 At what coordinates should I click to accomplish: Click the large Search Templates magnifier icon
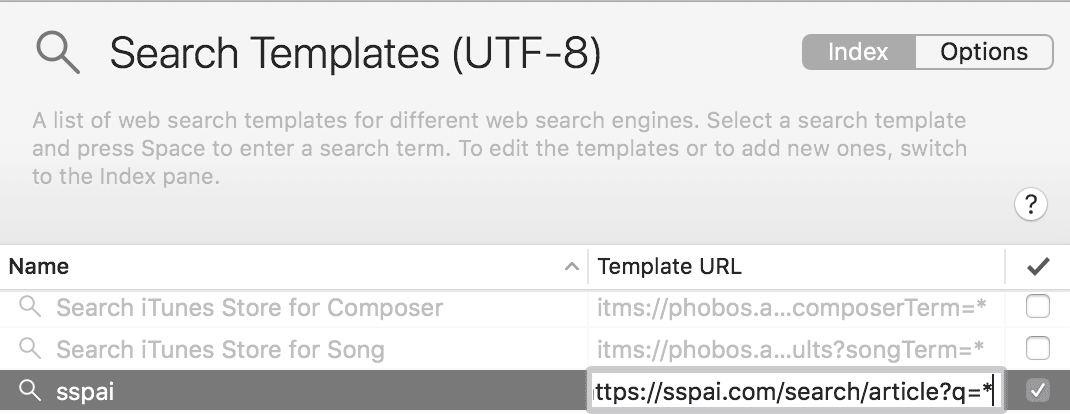click(x=58, y=54)
